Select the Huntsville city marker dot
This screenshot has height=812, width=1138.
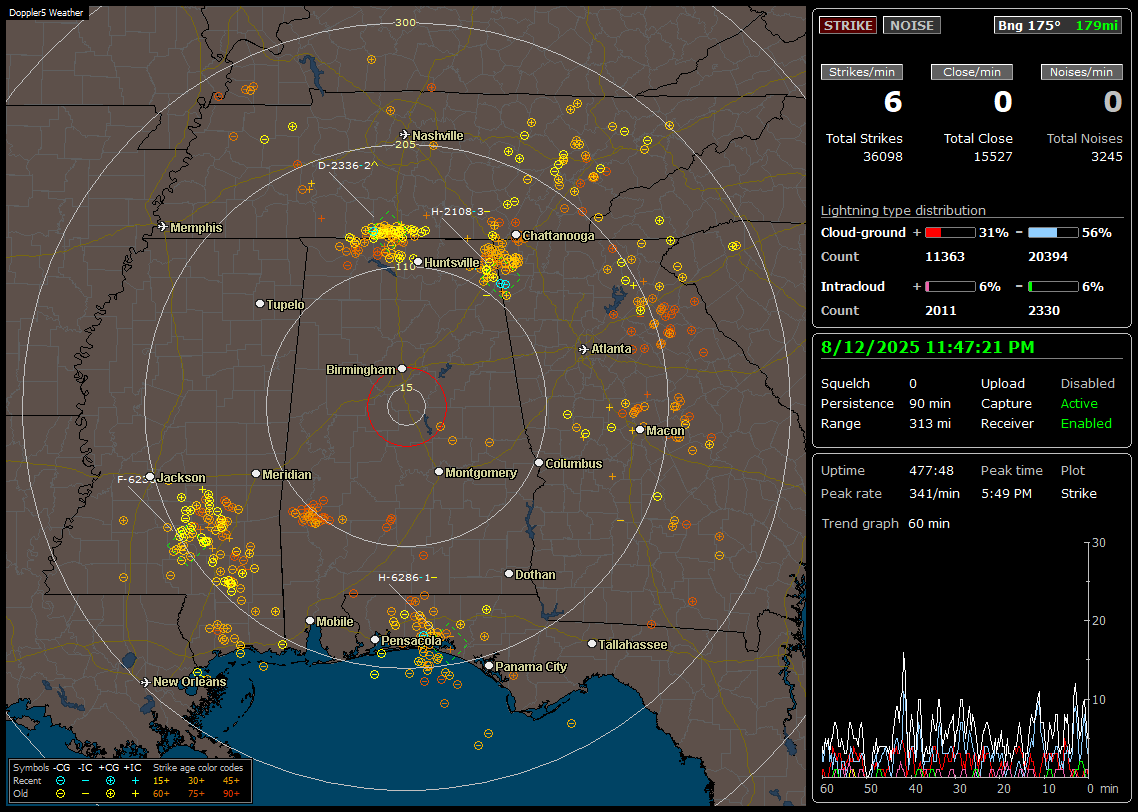[x=418, y=262]
